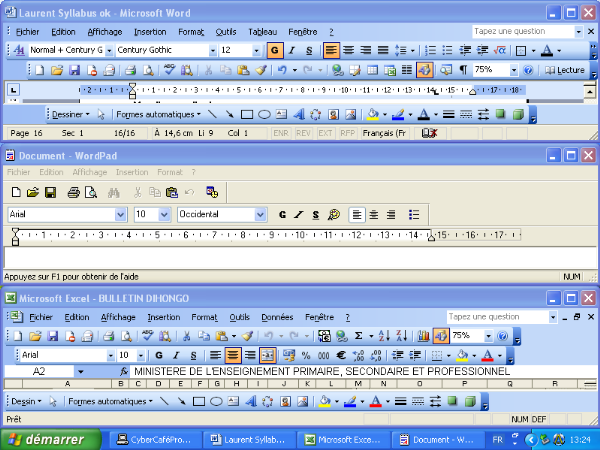Click WordPad's Print Preview icon
Screen dimensions: 600x450
point(91,192)
